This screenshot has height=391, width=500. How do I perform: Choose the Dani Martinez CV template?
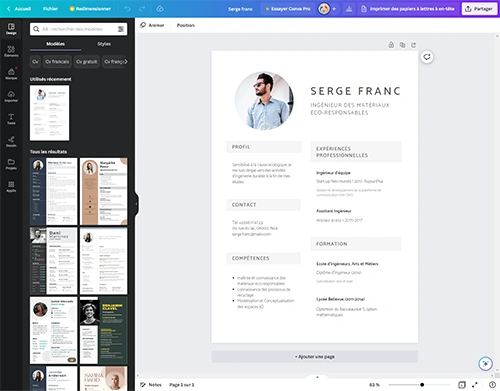point(53,261)
